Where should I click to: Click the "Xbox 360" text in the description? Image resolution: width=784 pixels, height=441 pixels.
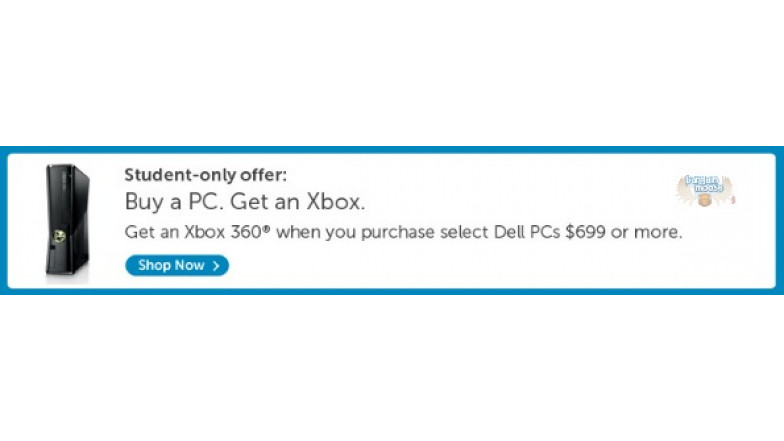point(224,232)
